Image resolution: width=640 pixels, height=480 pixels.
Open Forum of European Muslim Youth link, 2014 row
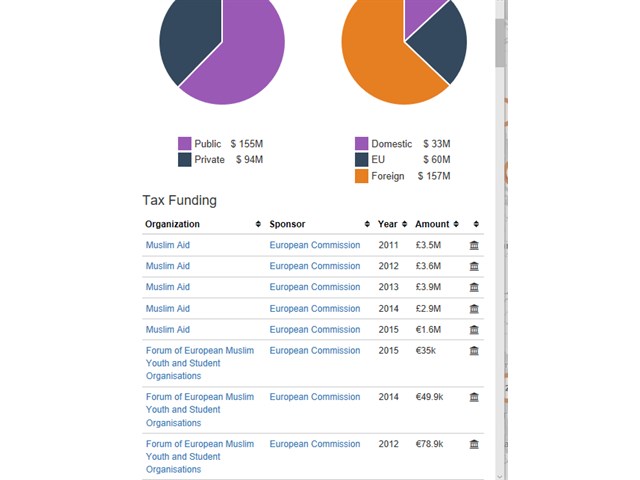200,410
